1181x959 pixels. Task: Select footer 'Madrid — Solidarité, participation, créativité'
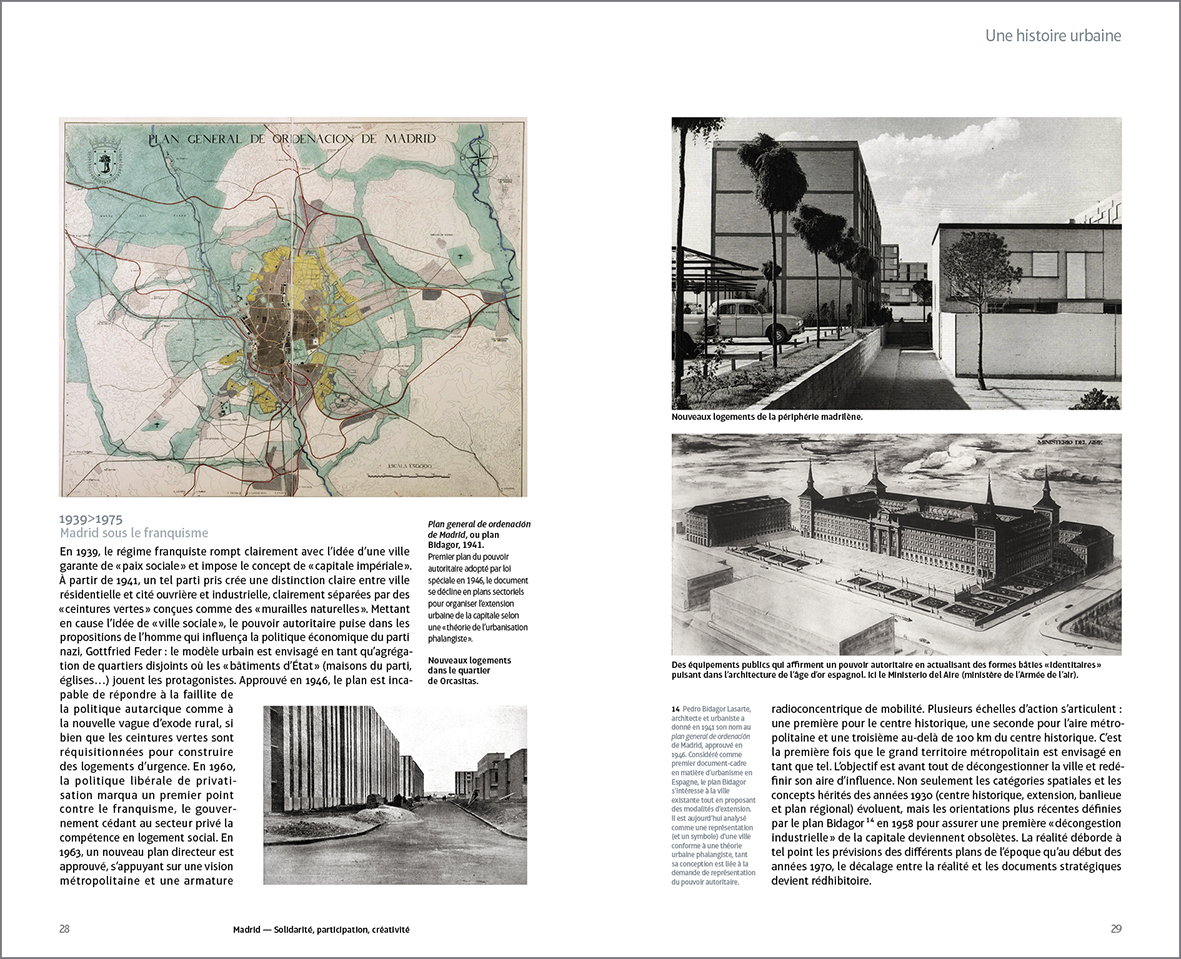322,930
